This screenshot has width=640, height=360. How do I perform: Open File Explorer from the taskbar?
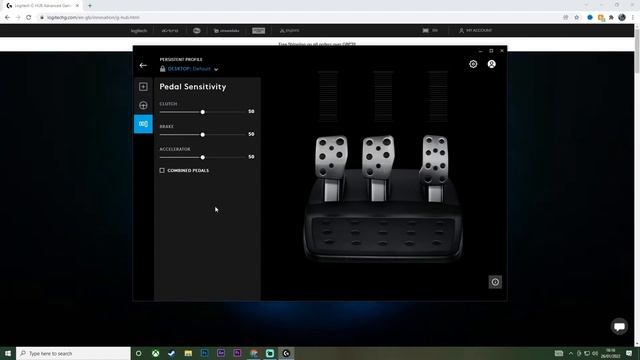point(188,353)
